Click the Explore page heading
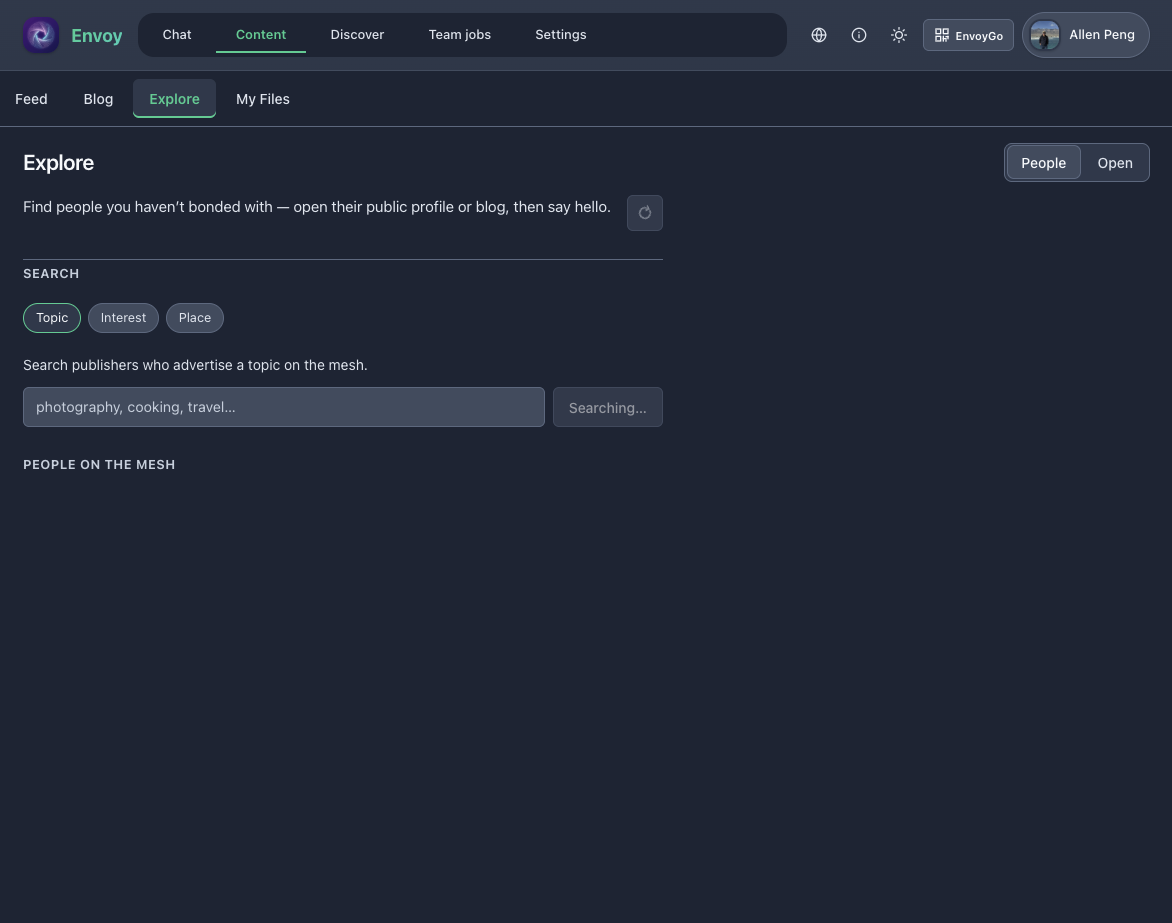The image size is (1172, 923). click(58, 163)
